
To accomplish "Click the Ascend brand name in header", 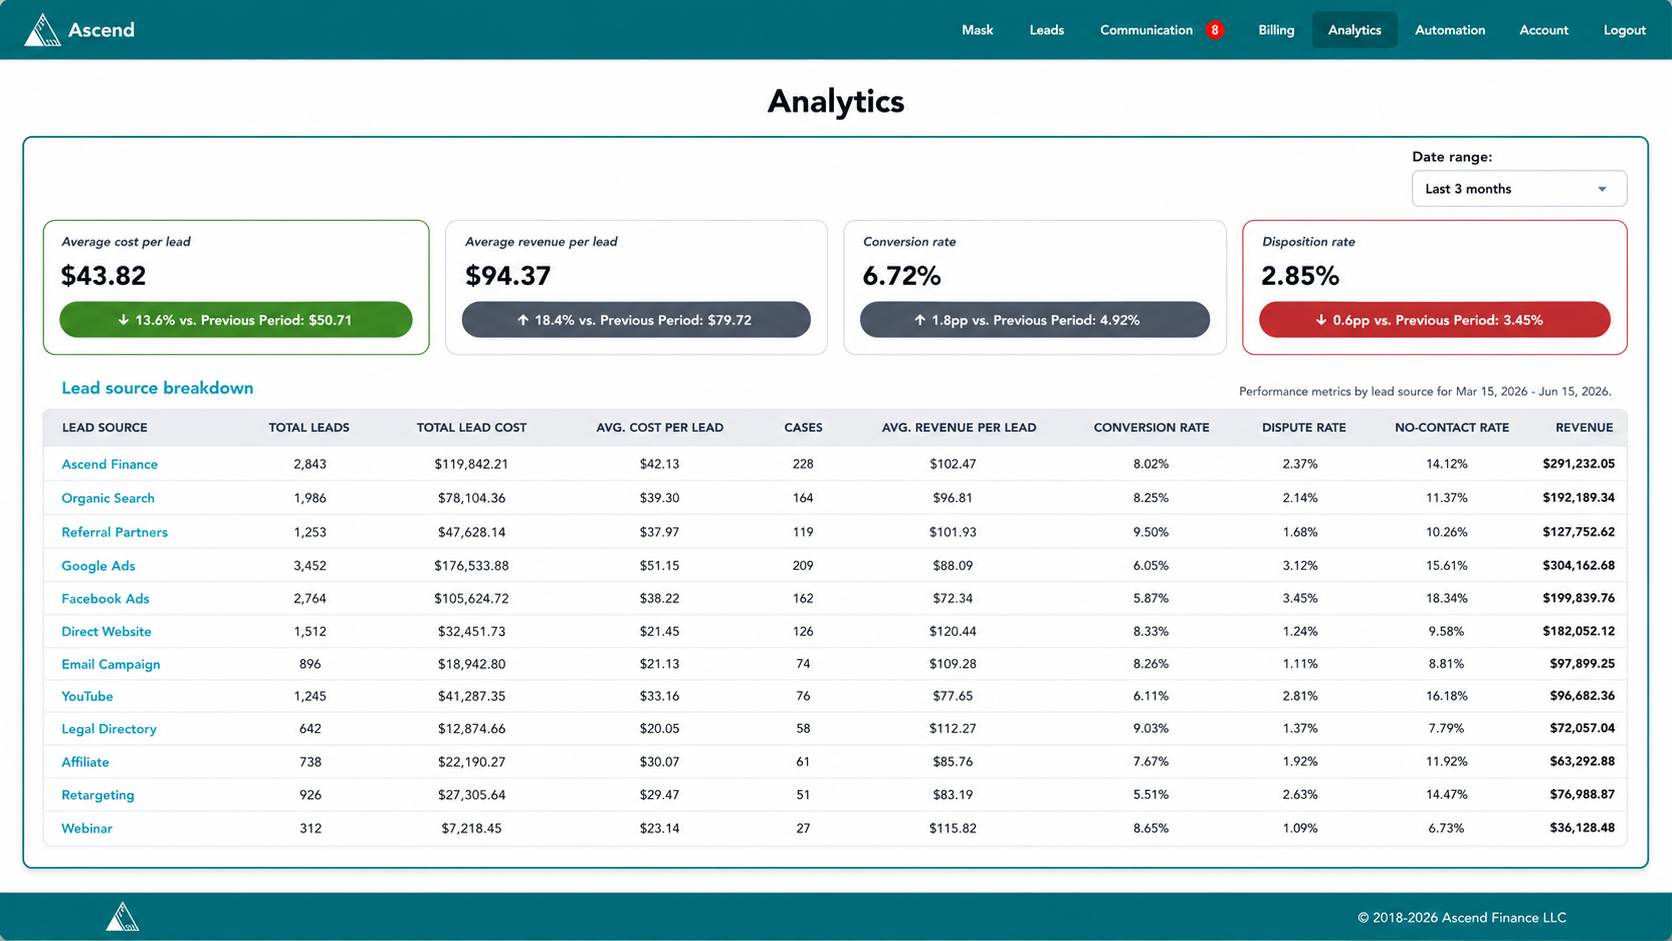I will pos(101,30).
